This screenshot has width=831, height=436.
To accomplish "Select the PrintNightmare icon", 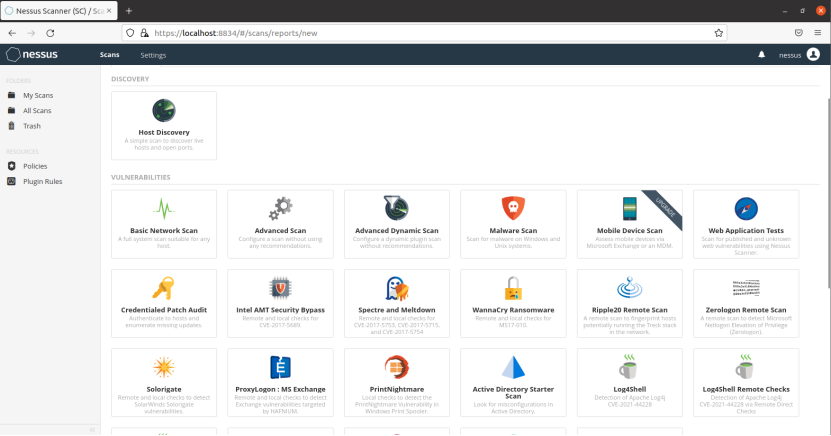I will pos(396,367).
